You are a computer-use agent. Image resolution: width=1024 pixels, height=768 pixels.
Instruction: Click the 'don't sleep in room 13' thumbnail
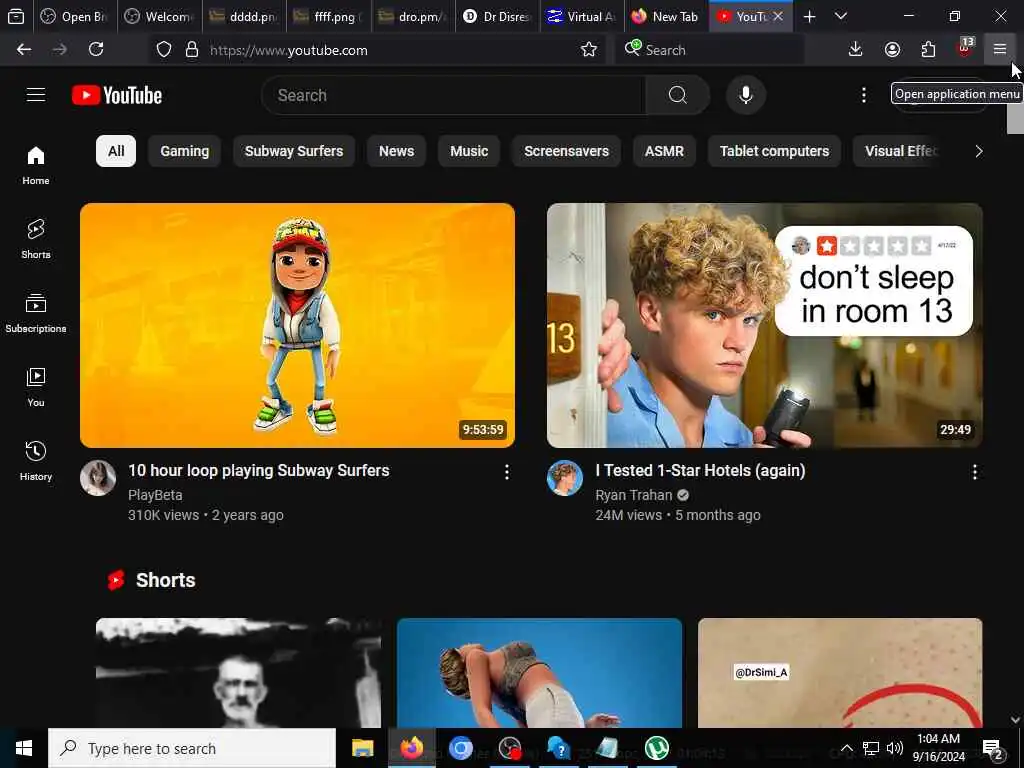pos(765,325)
